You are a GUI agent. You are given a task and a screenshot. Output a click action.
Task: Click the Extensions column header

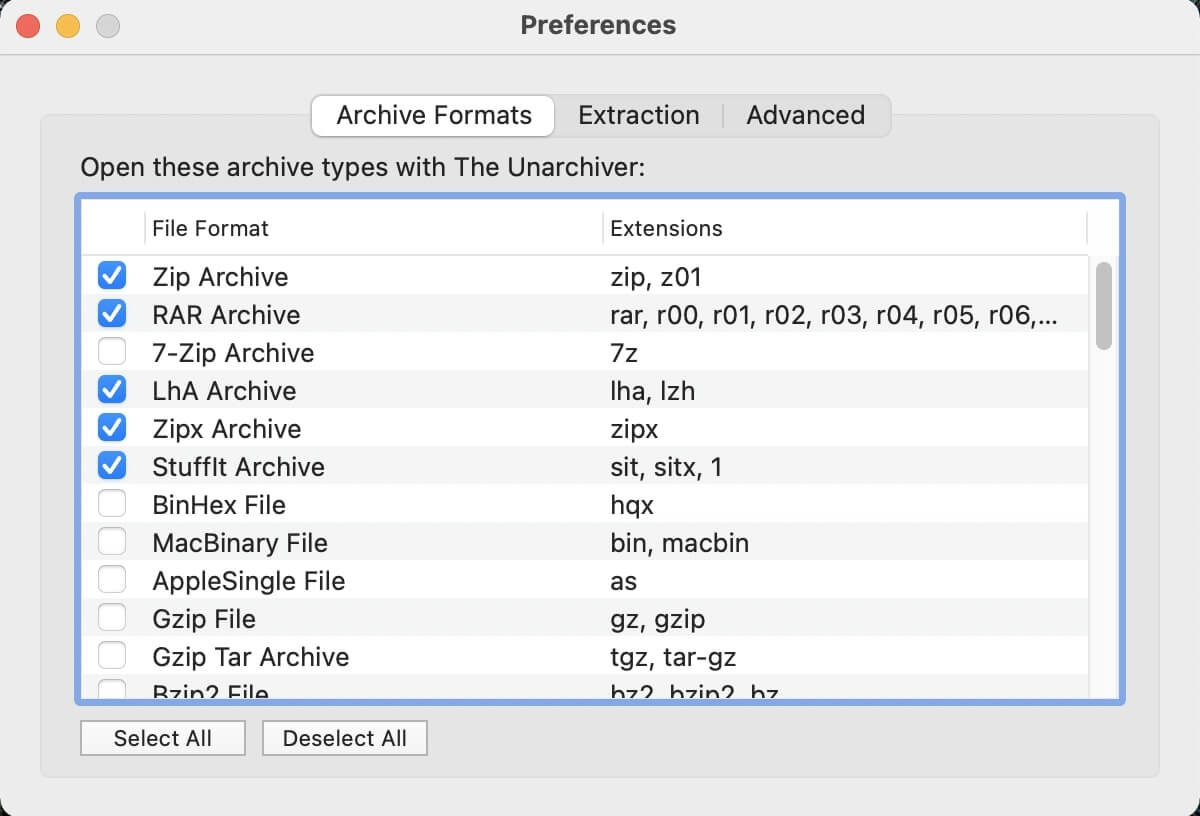coord(666,228)
